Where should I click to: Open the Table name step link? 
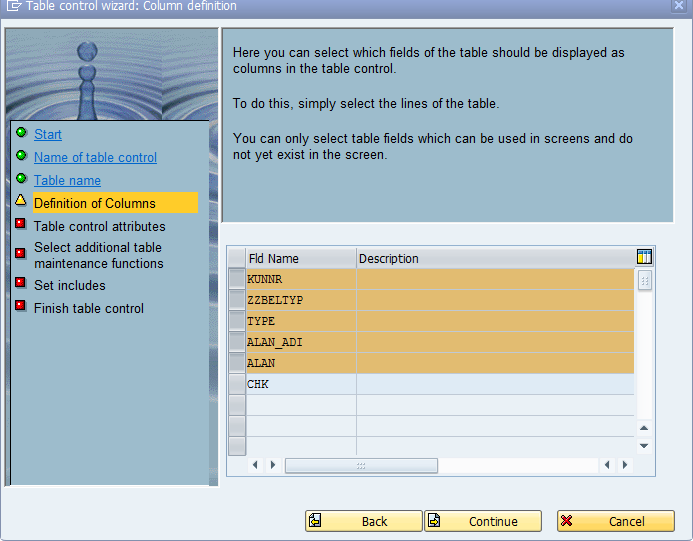click(x=68, y=180)
